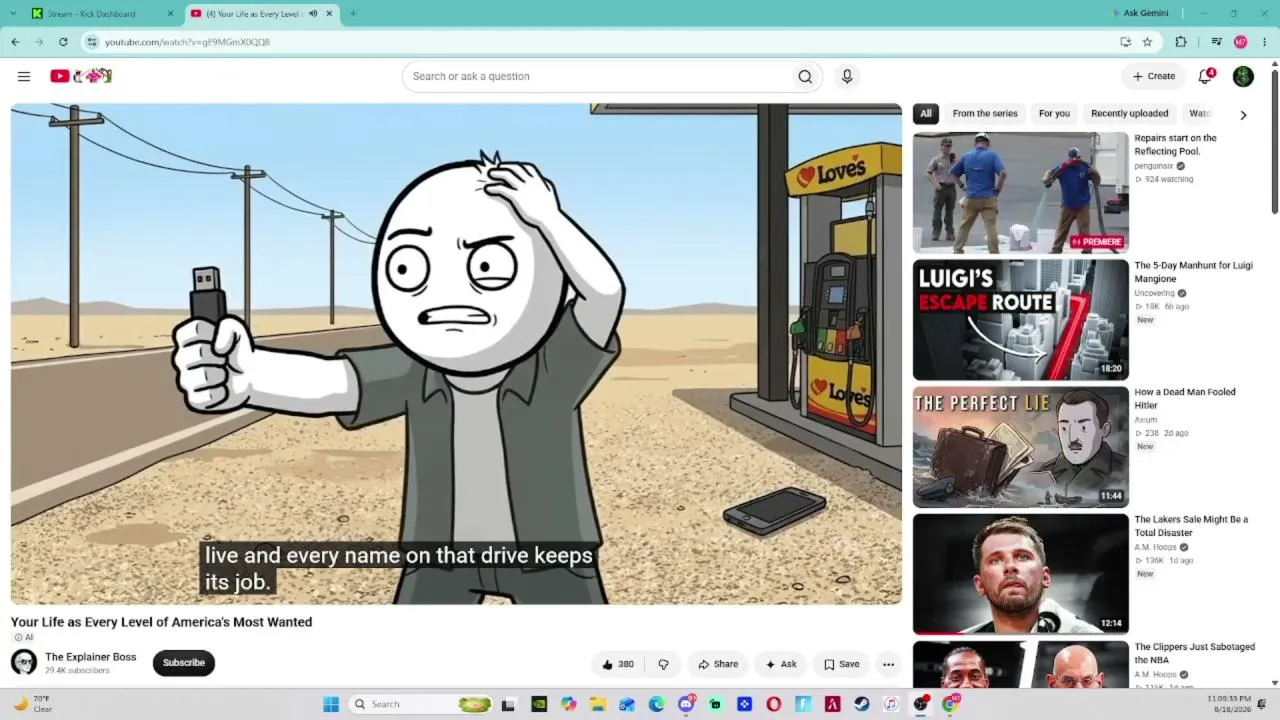Open Ask Gemini in Chrome
The image size is (1280, 720).
coord(1140,14)
